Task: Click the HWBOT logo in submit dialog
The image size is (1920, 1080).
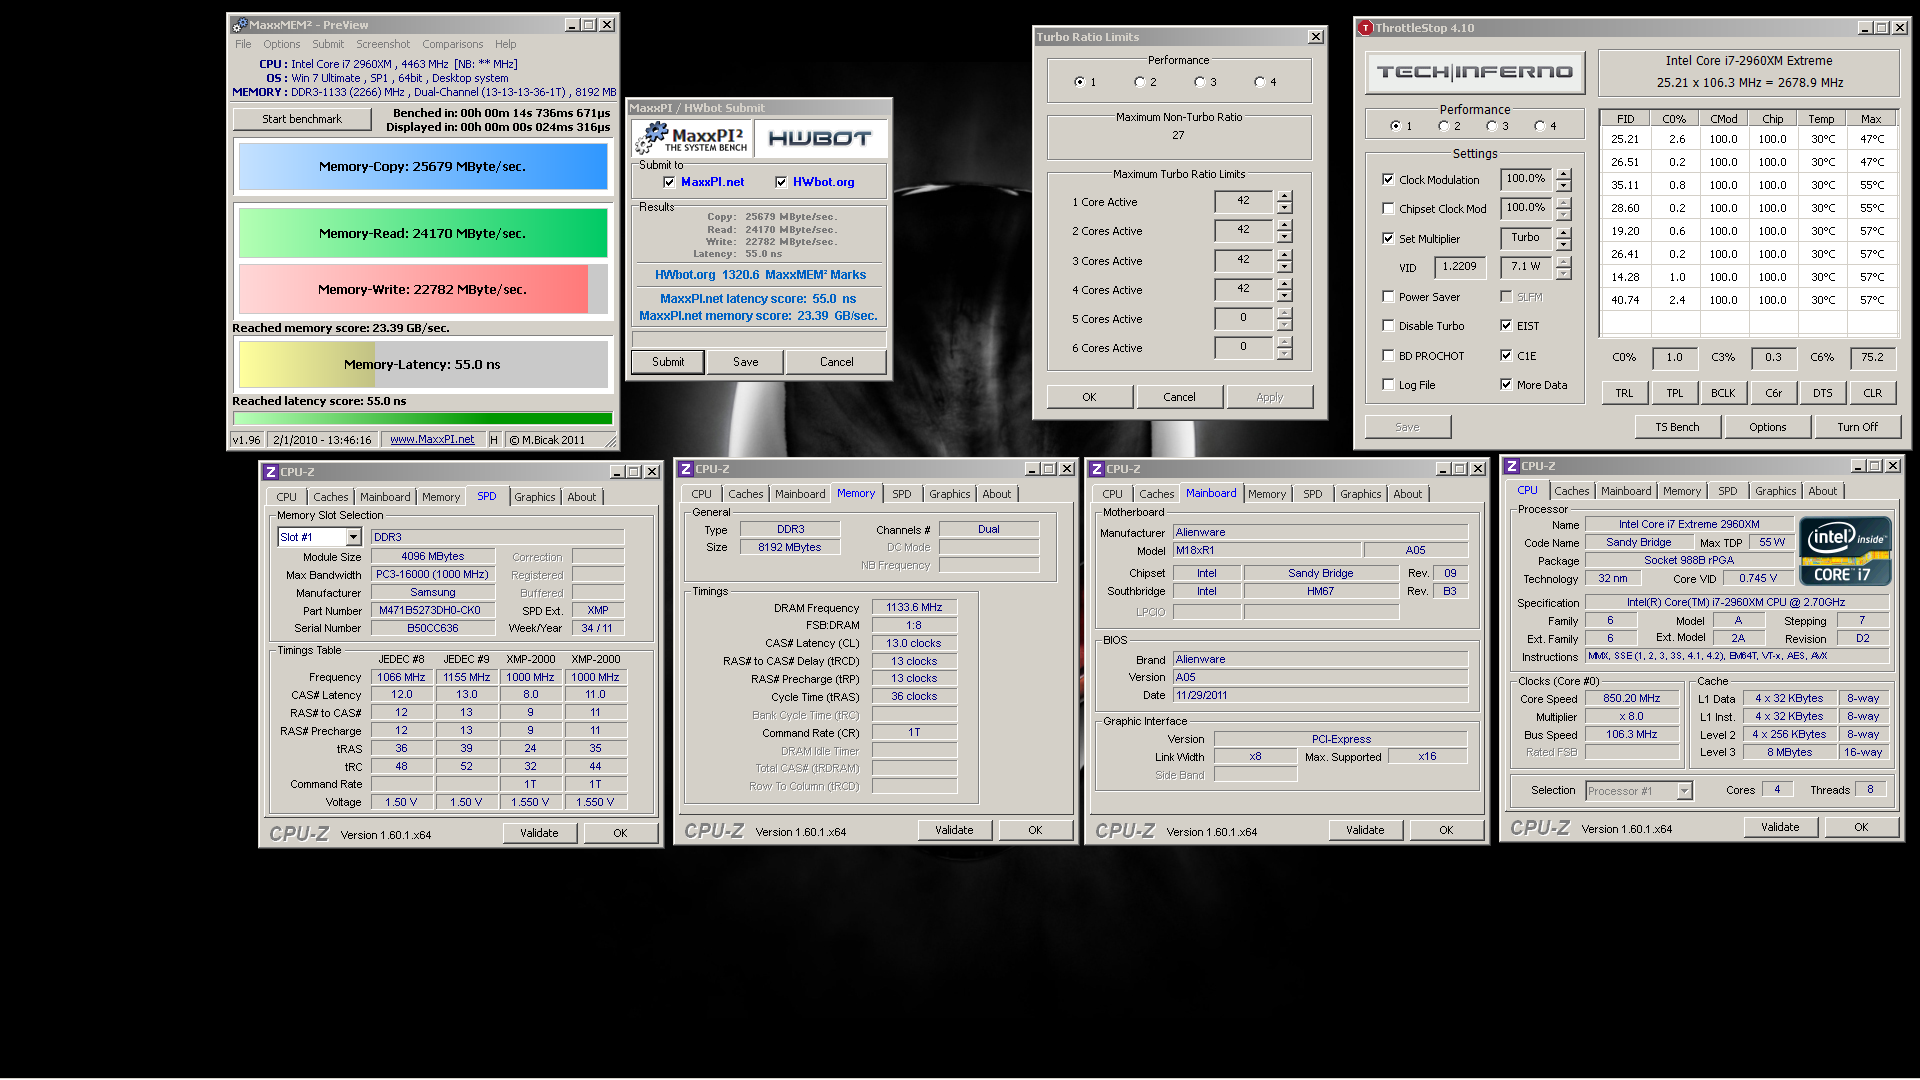Action: 819,138
